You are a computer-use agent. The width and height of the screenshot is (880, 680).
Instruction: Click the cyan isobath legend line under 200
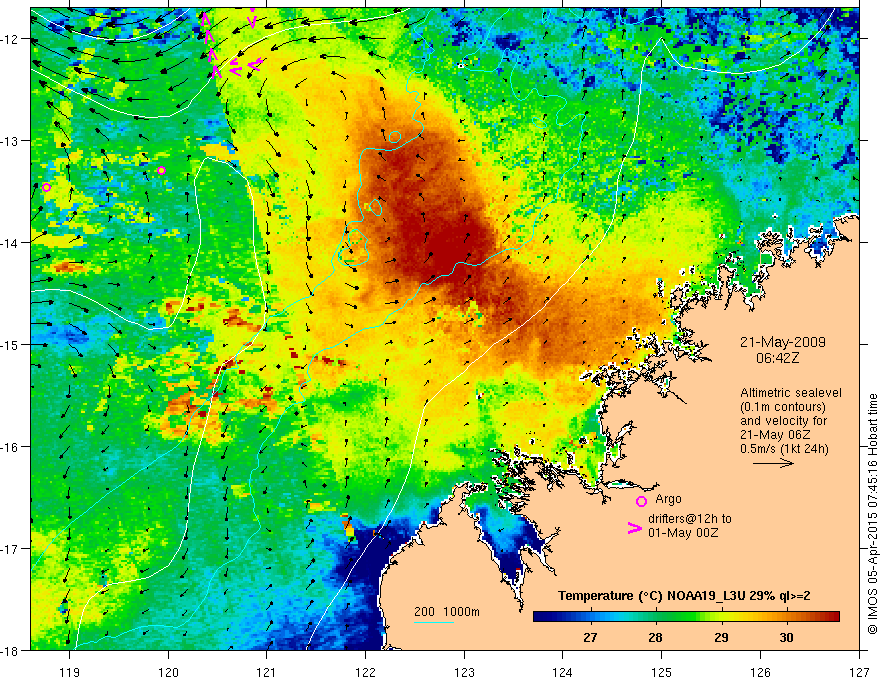point(433,622)
